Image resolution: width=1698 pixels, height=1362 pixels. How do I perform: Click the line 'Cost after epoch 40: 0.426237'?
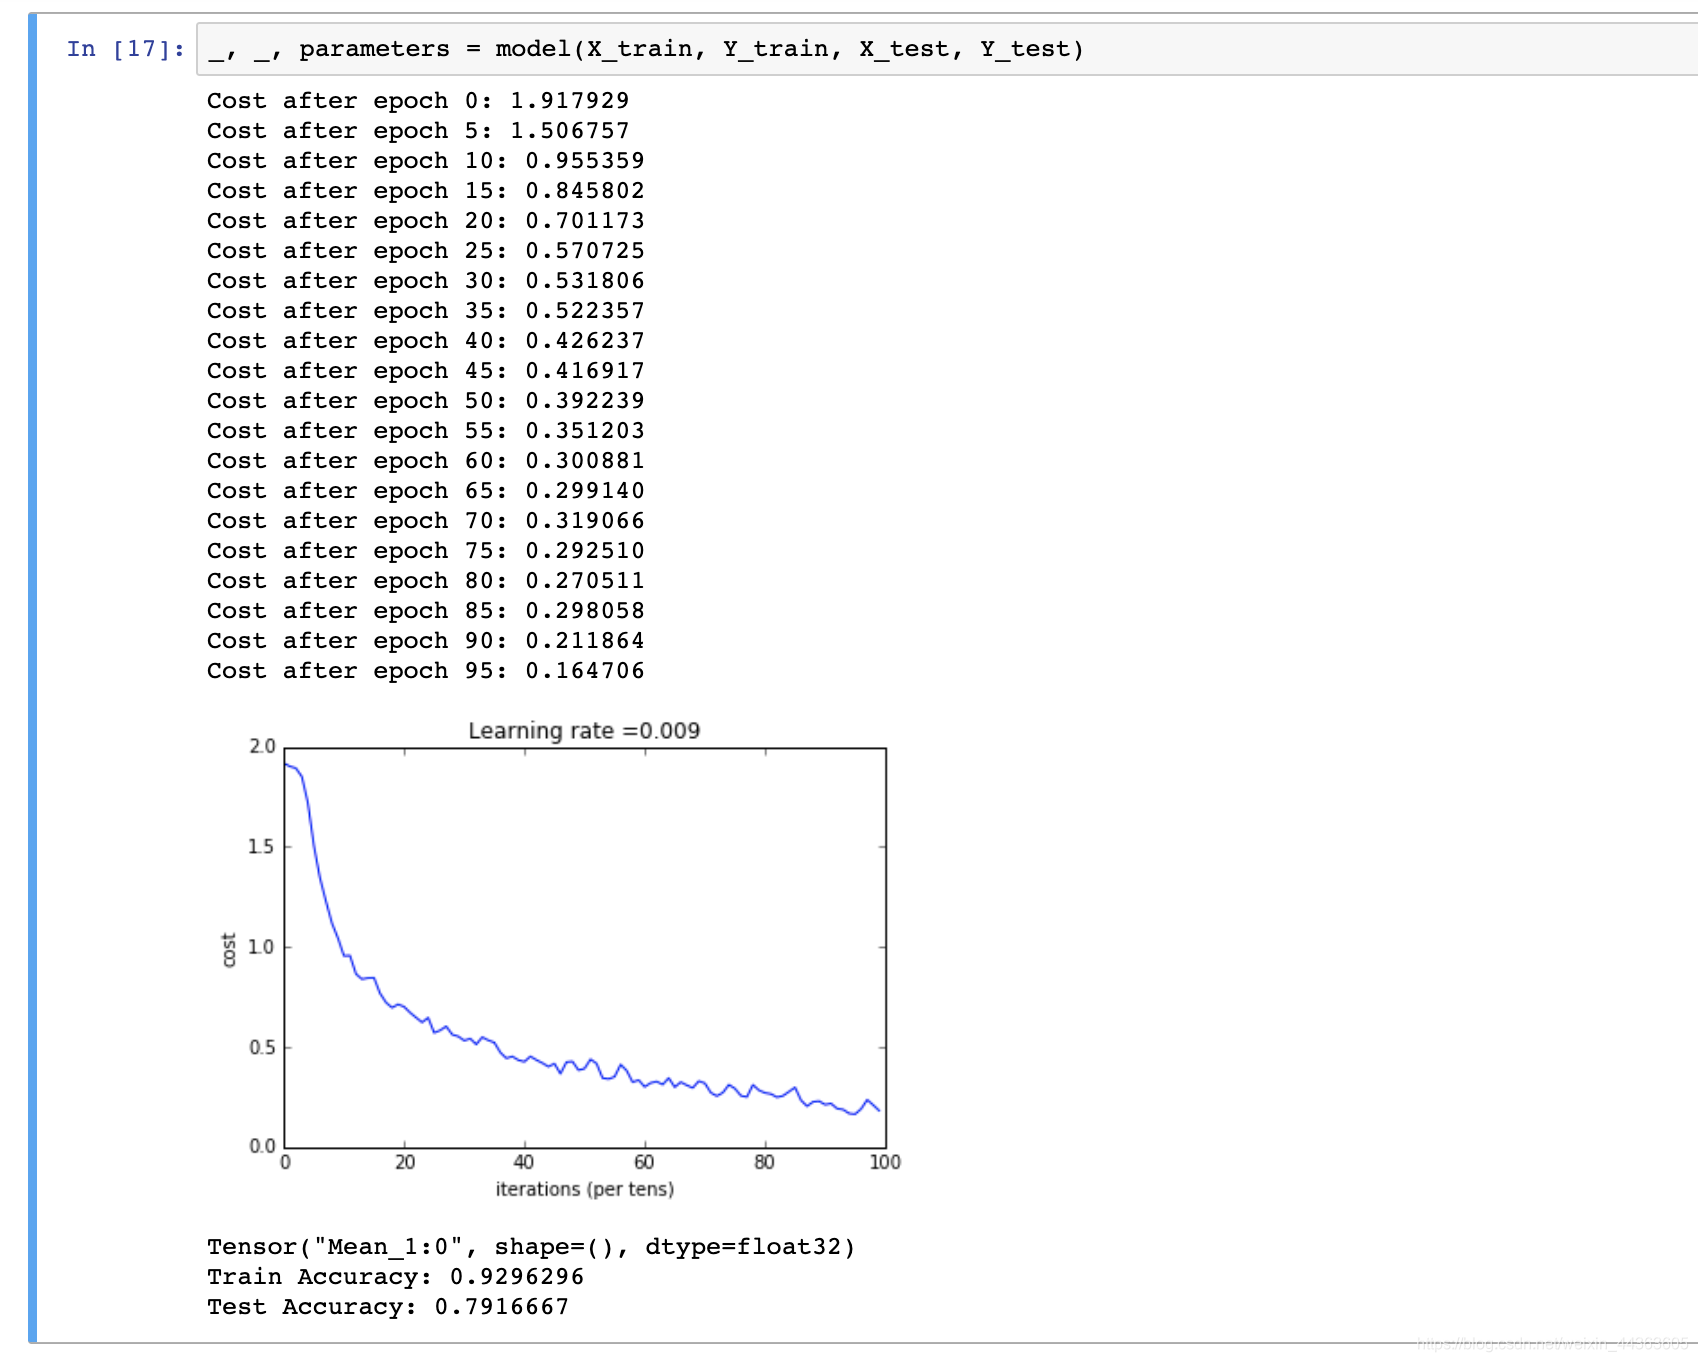(426, 341)
